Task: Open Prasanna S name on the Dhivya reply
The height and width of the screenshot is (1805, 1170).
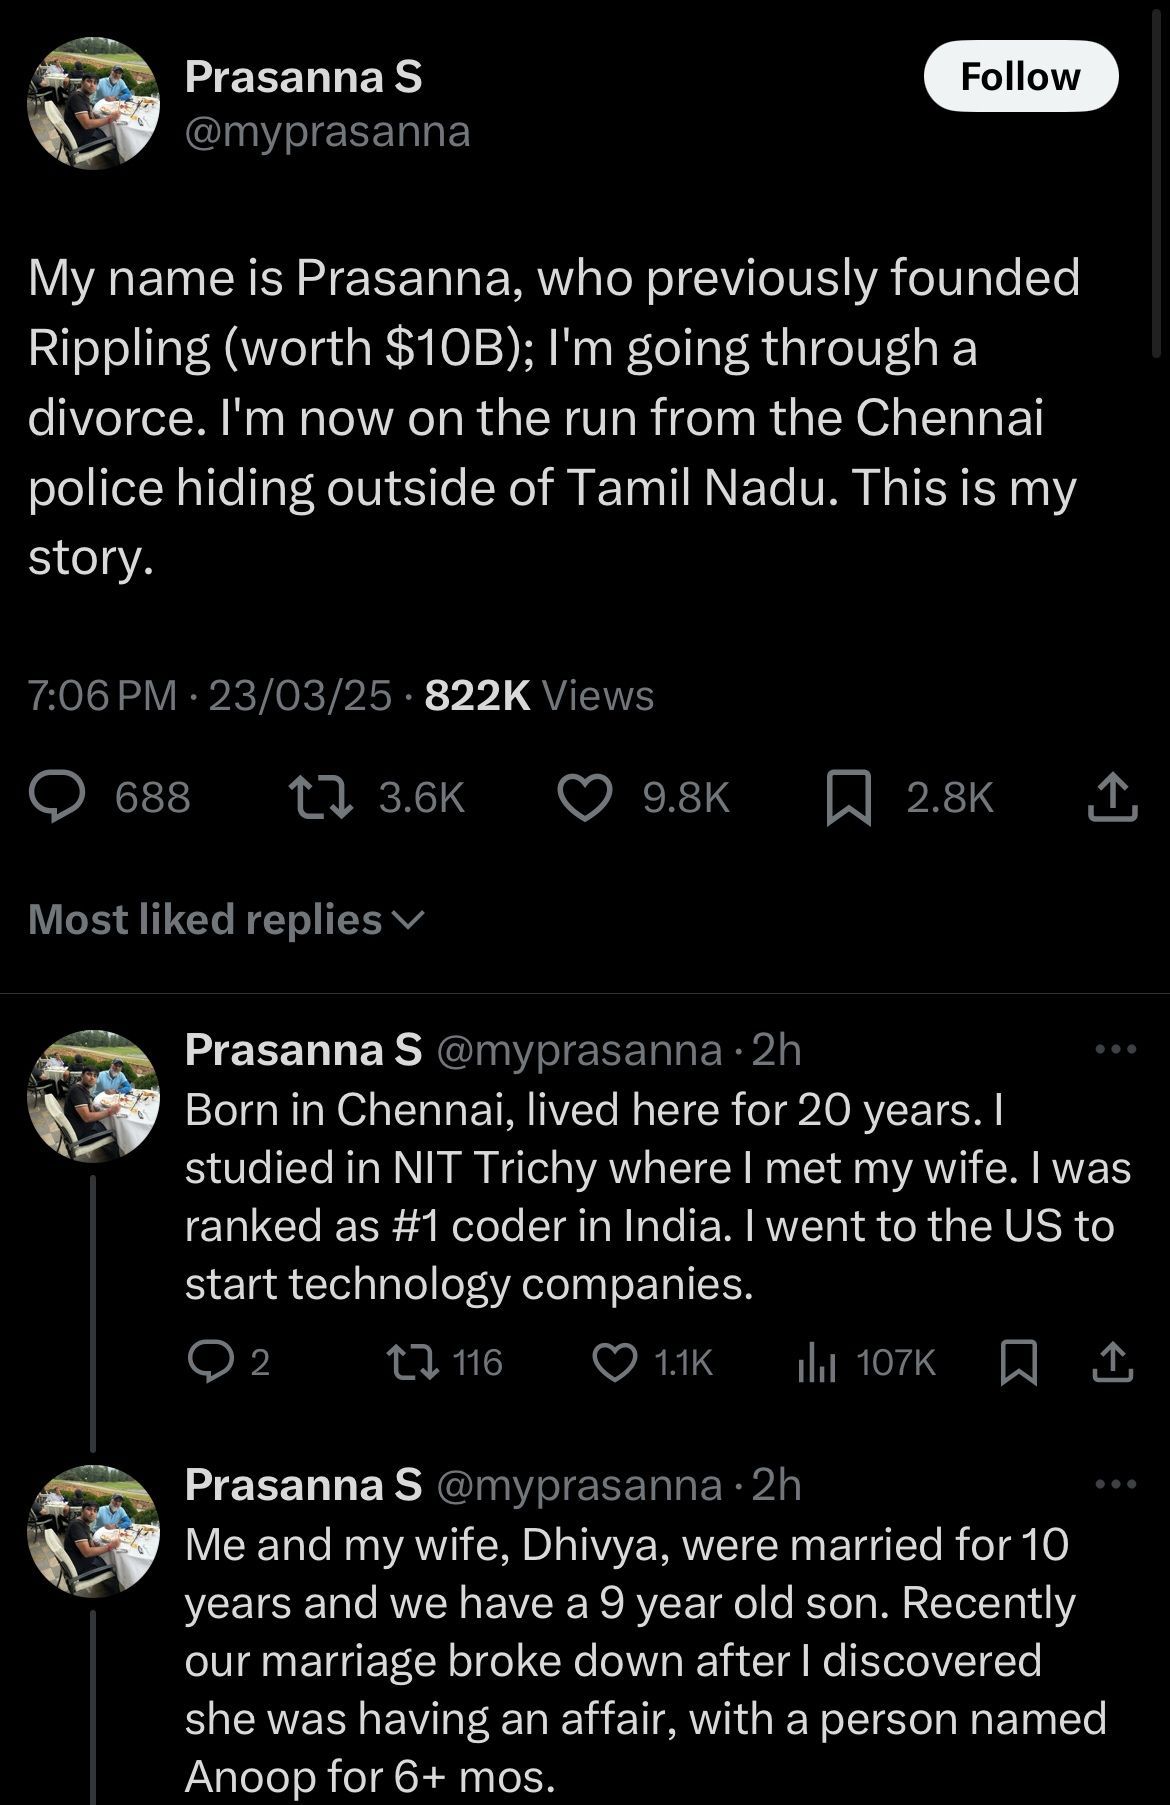Action: point(303,1485)
